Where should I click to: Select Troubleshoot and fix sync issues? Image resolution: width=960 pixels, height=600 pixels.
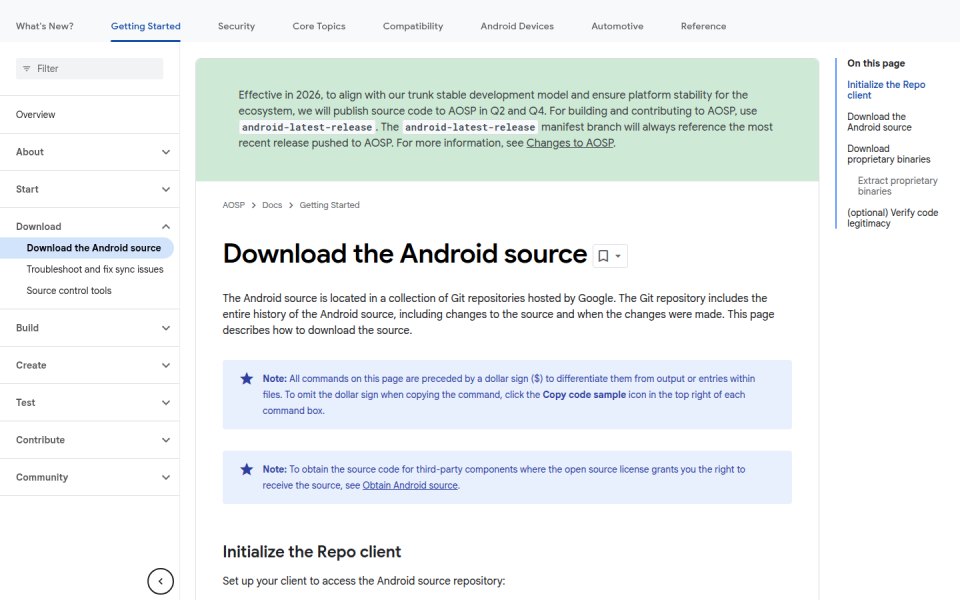[x=95, y=269]
